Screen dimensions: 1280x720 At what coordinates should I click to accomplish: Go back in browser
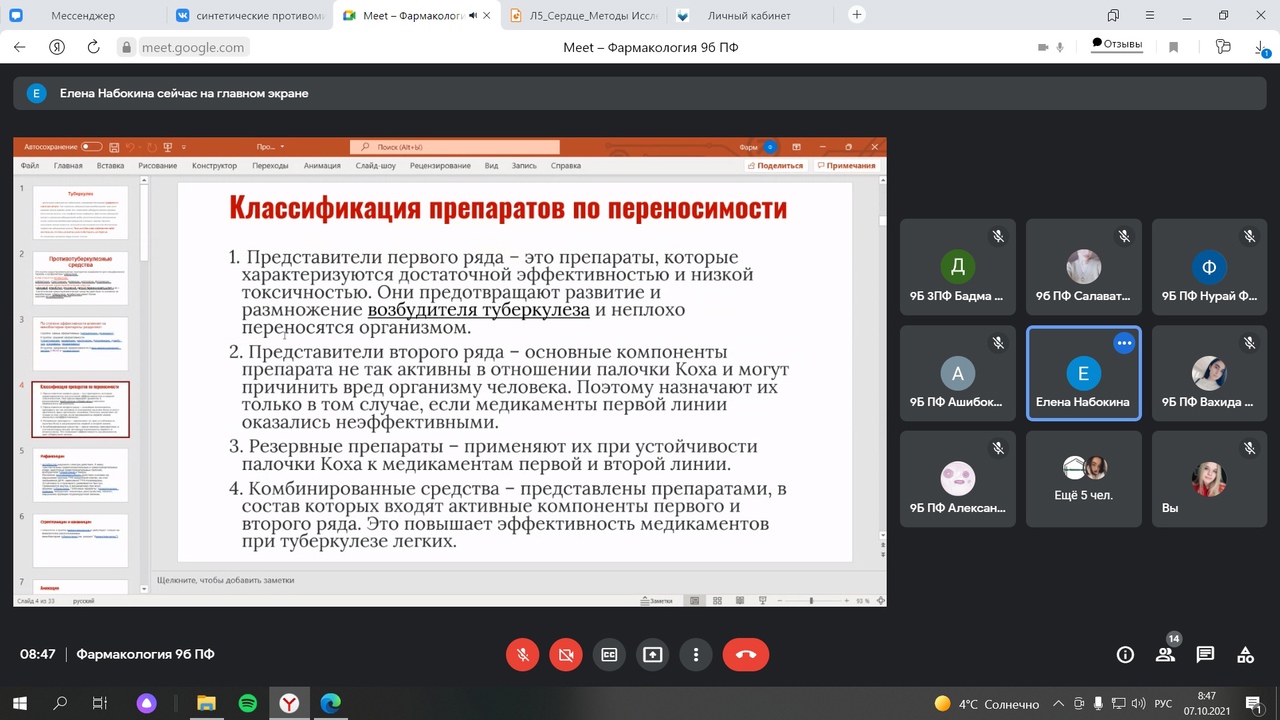click(x=21, y=47)
